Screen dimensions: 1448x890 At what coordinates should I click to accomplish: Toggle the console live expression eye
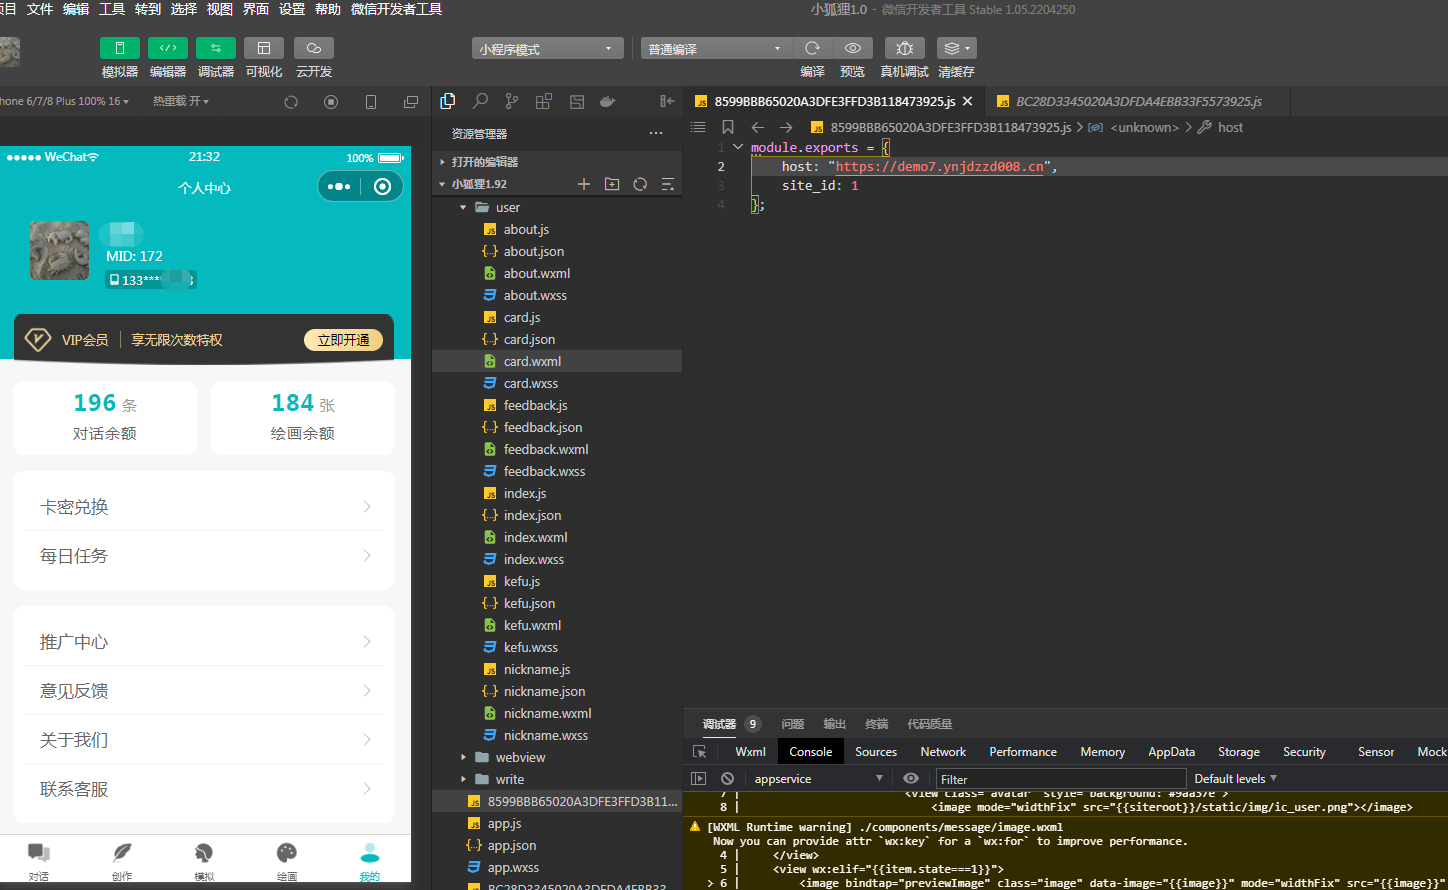[x=911, y=778]
